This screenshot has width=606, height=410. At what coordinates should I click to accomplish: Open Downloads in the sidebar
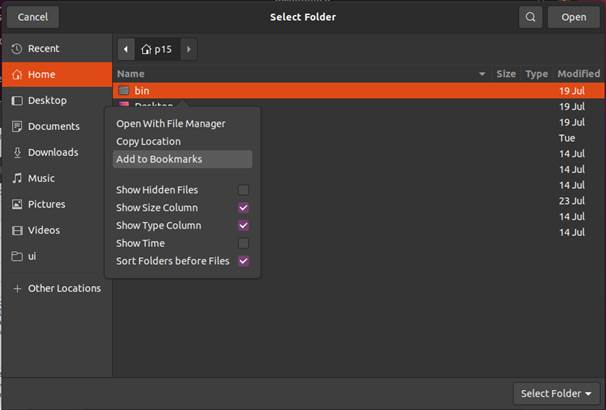click(x=57, y=152)
